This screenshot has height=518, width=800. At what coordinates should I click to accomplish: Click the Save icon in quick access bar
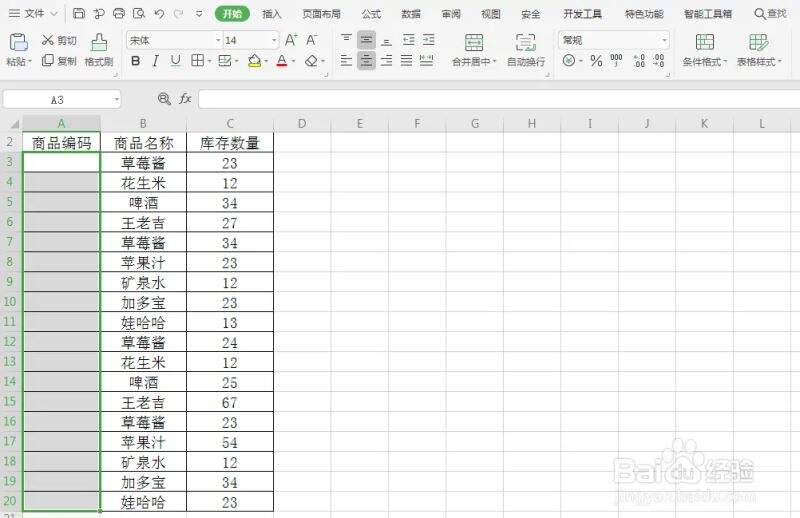click(79, 14)
